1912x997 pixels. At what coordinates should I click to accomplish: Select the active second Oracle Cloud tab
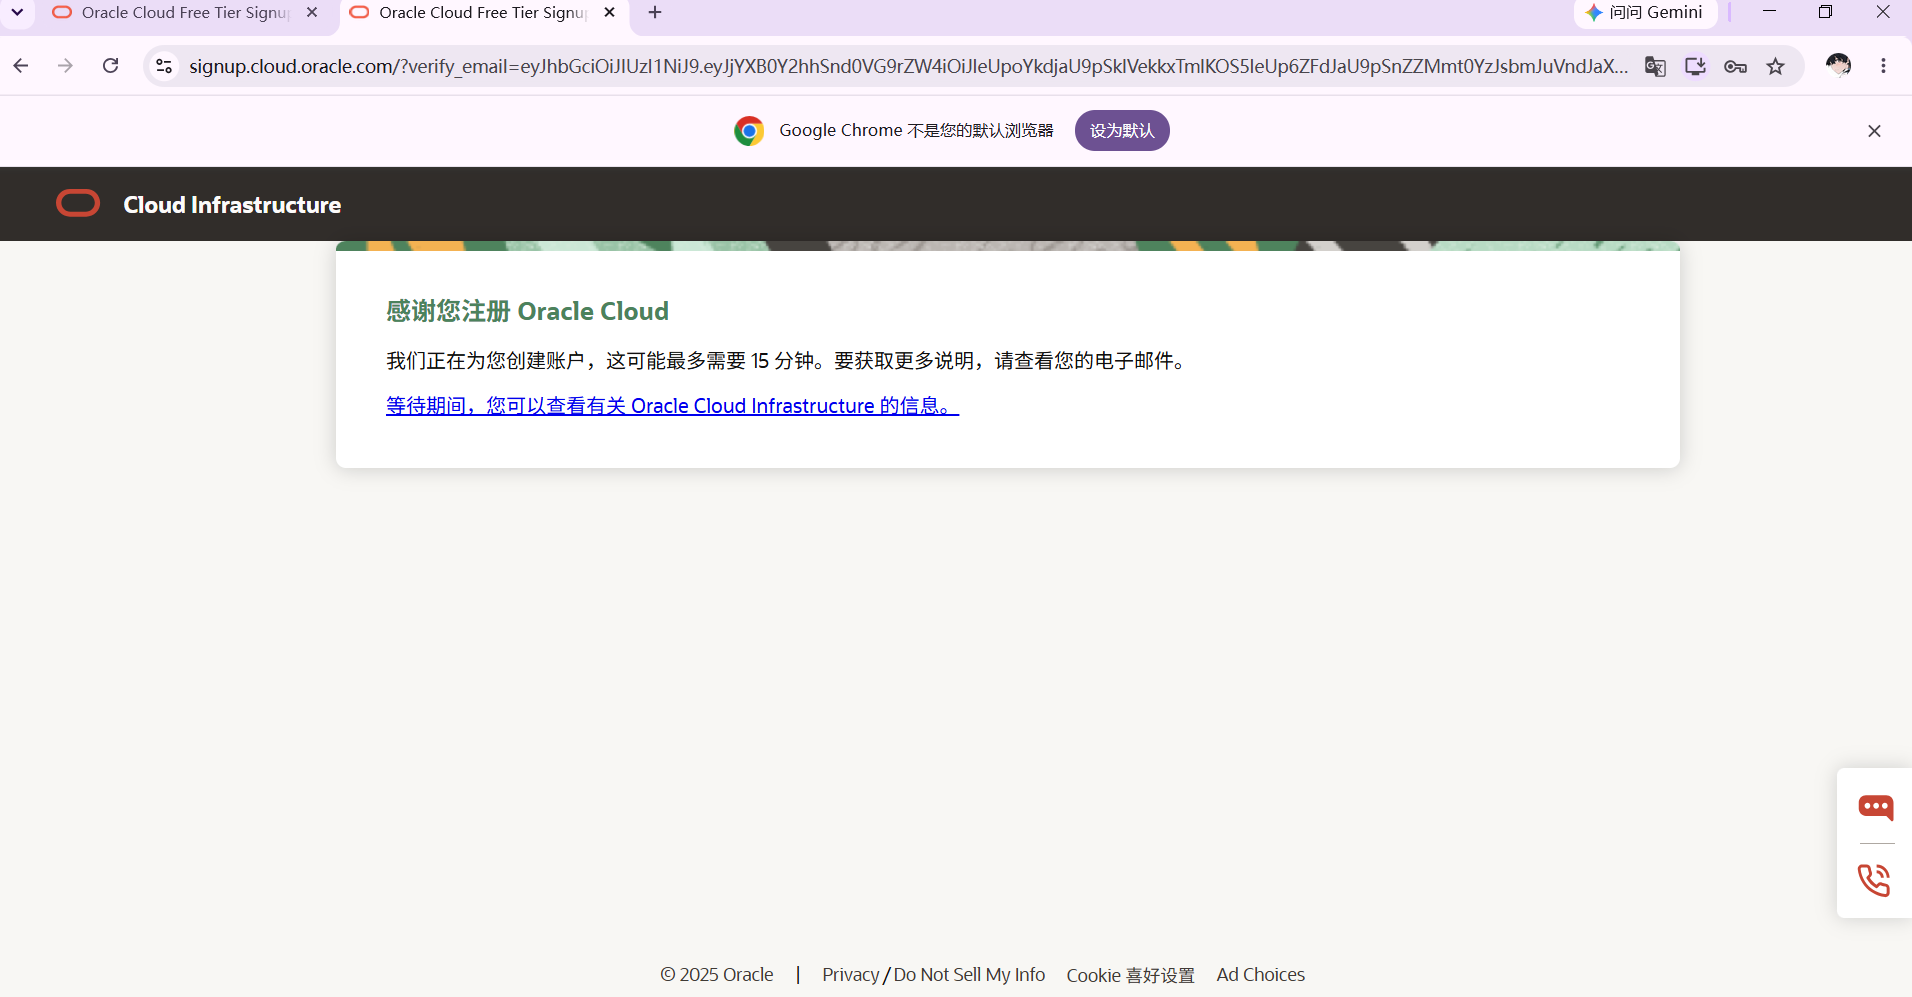point(484,13)
